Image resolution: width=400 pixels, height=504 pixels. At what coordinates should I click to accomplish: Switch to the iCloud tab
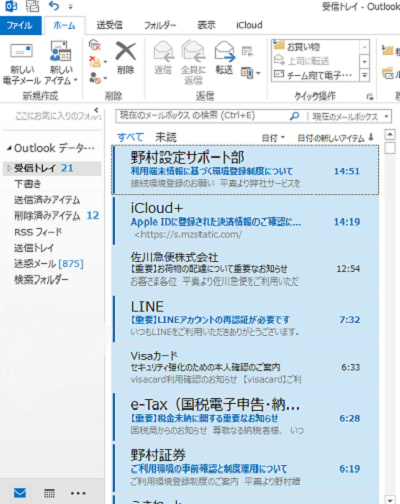pyautogui.click(x=249, y=25)
